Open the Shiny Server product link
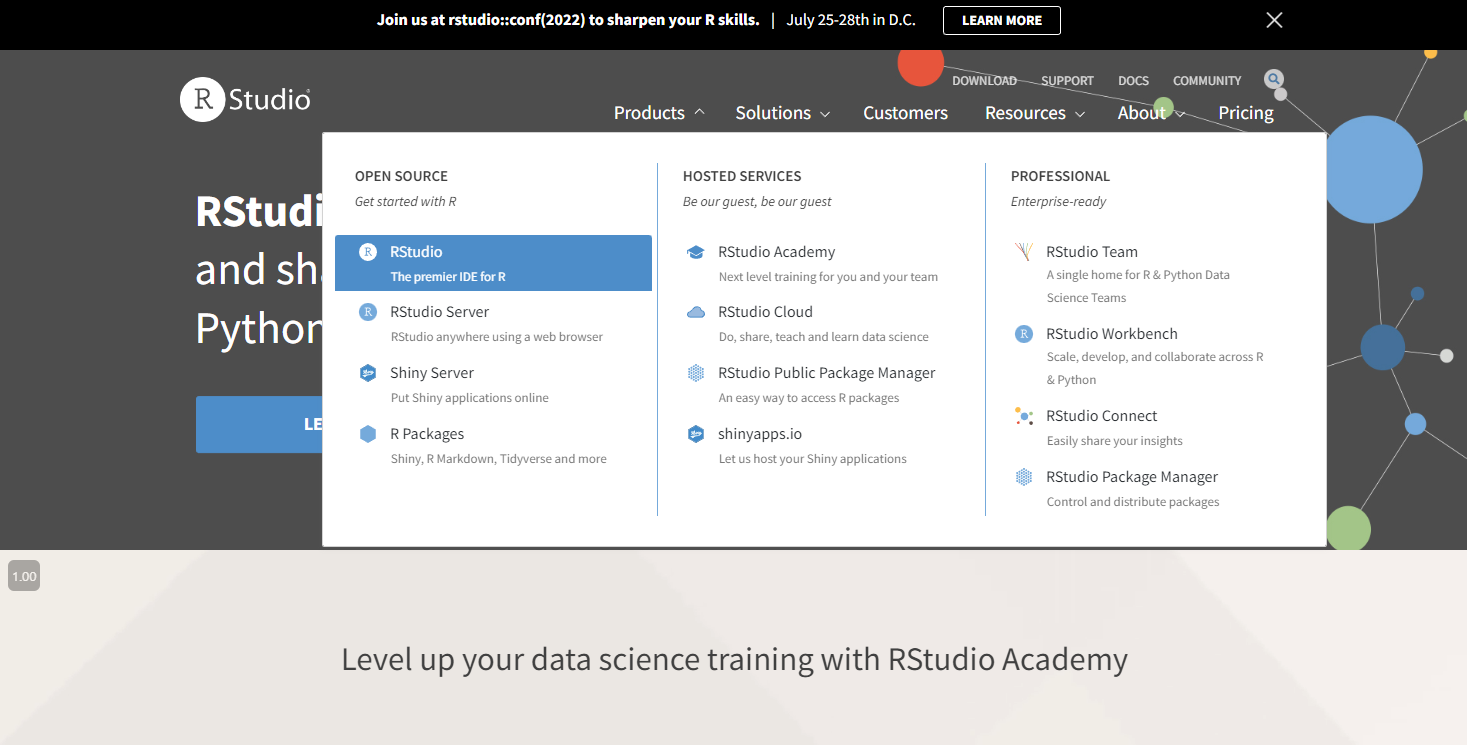Screen dimensions: 1467x745 pyautogui.click(x=432, y=373)
